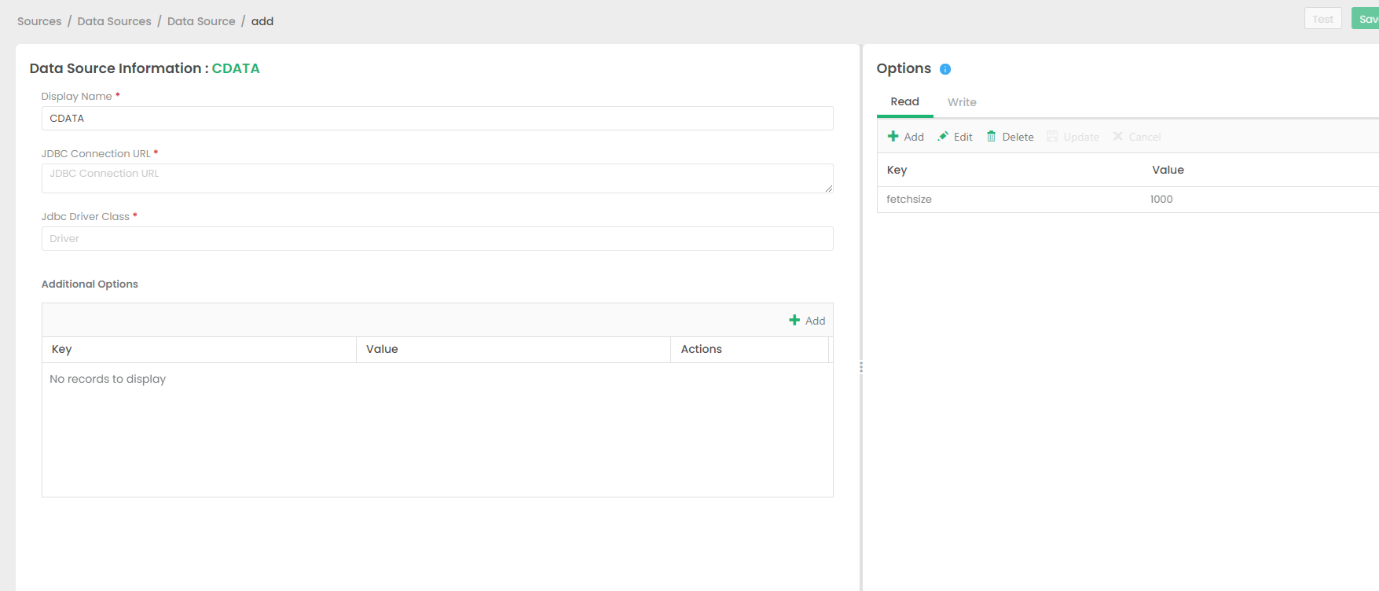
Task: Click the Edit pencil toolbar icon
Action: [943, 137]
